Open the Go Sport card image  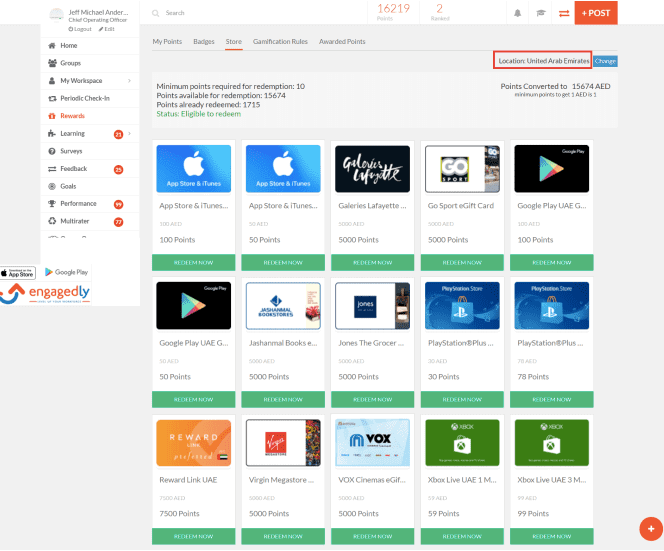[x=462, y=169]
